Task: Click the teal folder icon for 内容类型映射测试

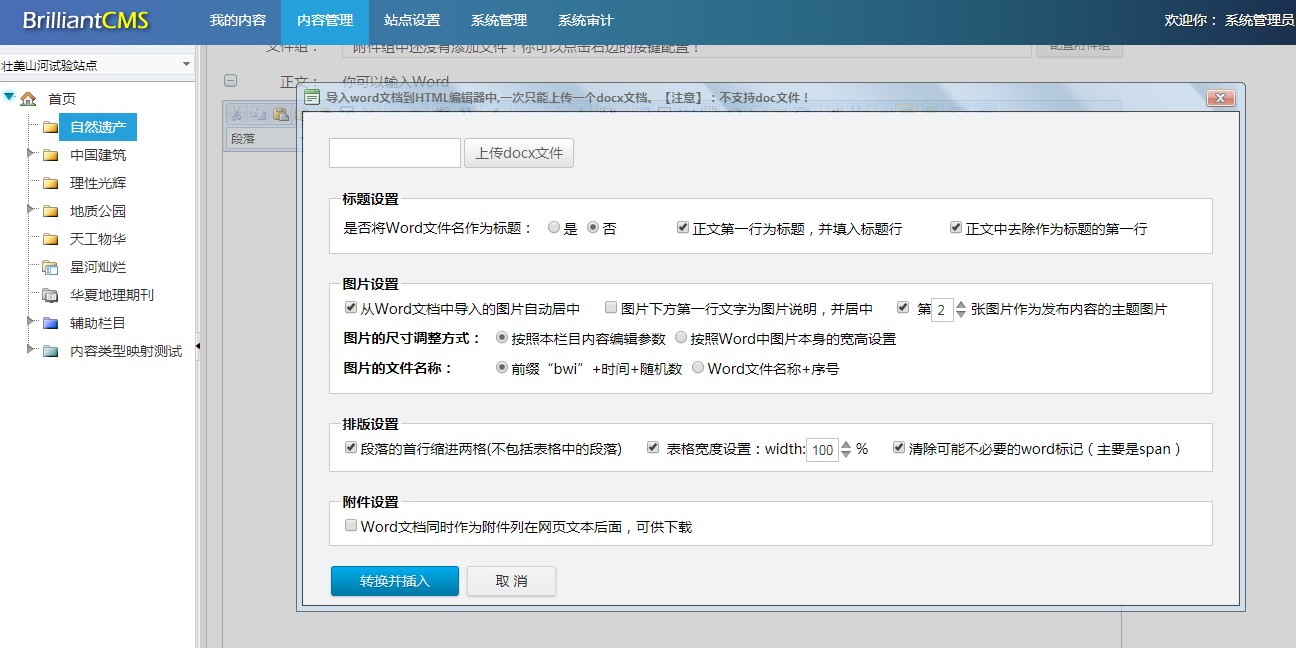Action: (50, 351)
